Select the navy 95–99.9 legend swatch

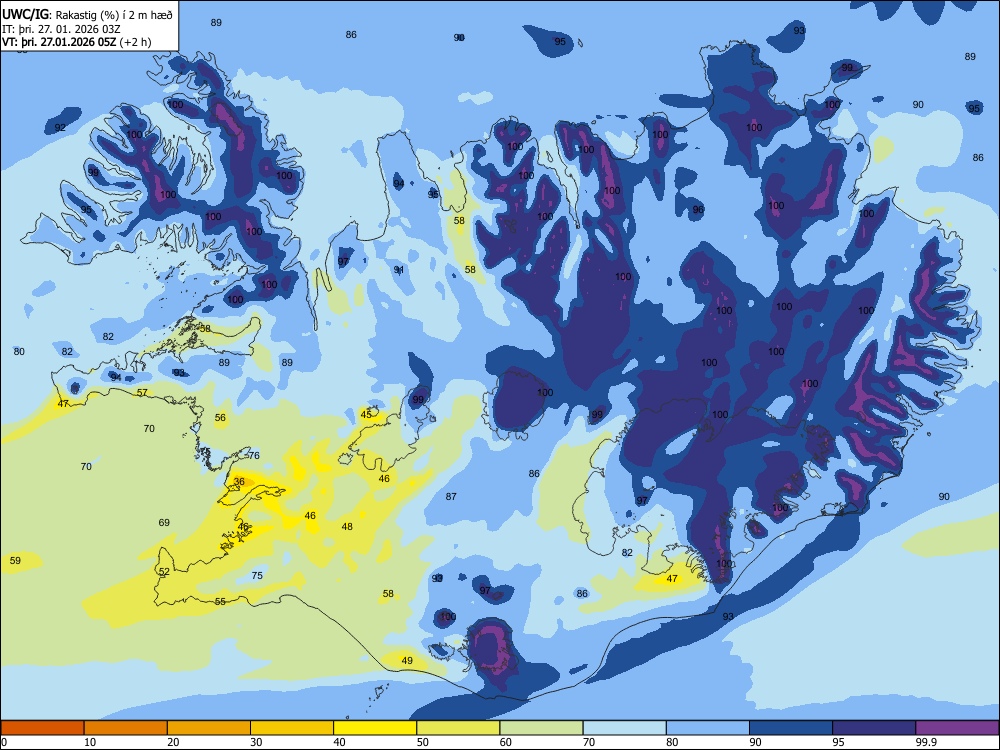click(874, 728)
